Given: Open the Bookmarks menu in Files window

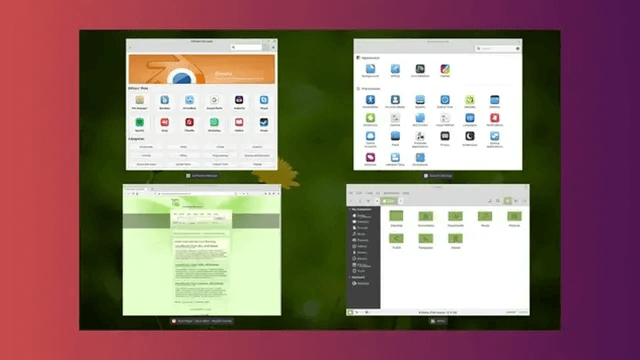Looking at the screenshot, I should (391, 193).
